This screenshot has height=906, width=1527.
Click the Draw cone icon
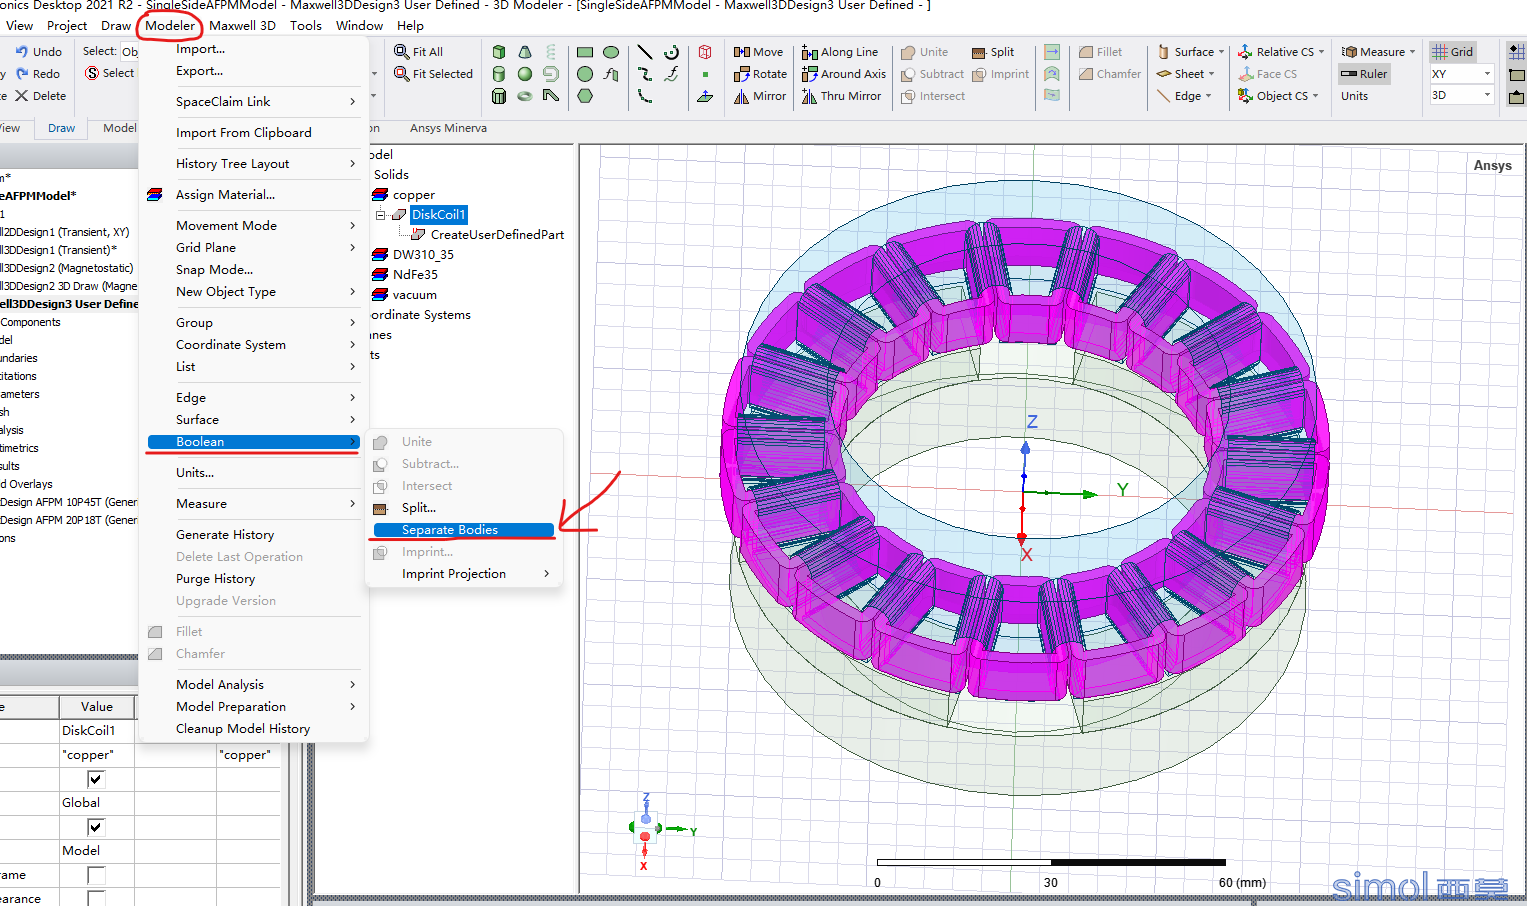(x=525, y=52)
